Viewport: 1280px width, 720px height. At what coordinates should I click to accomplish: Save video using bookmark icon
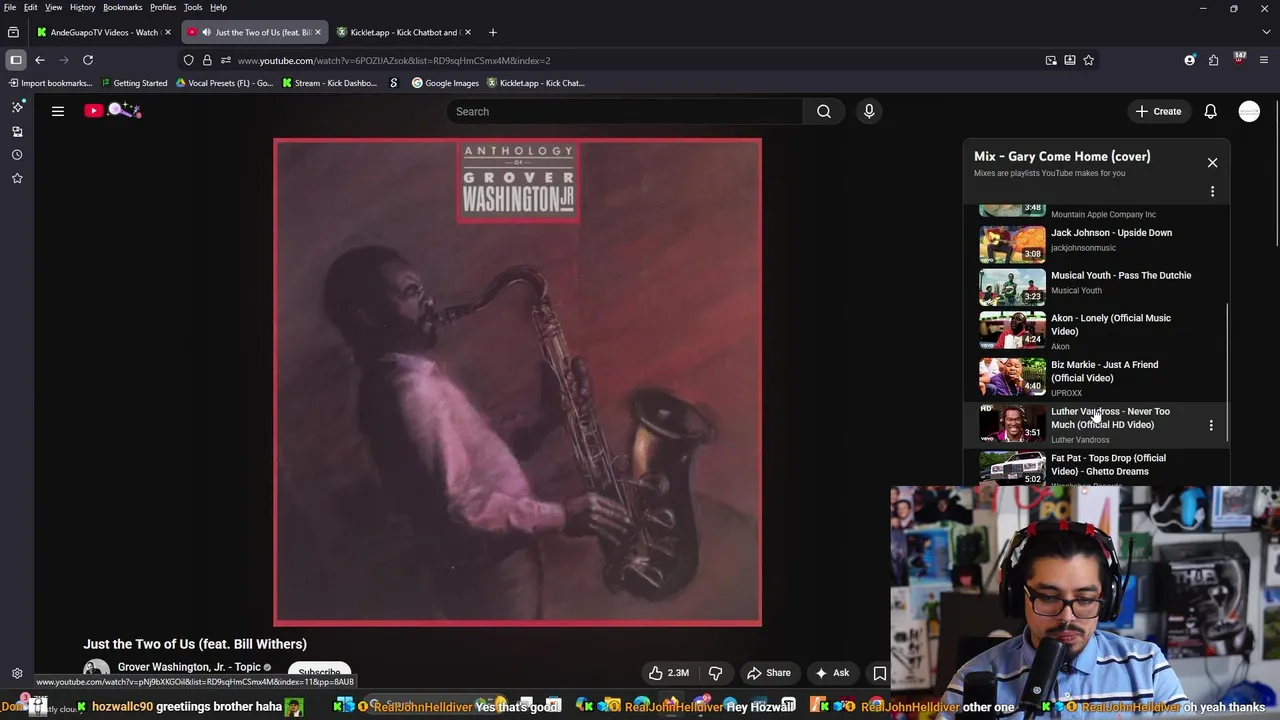[879, 673]
